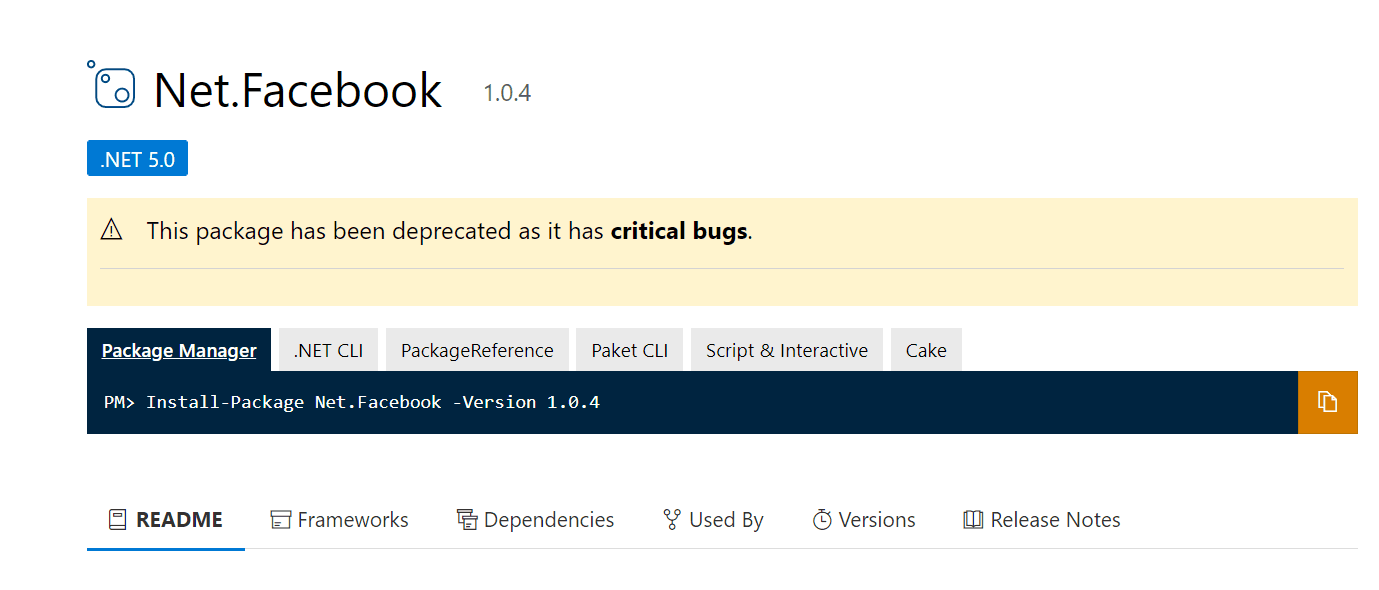Click the Used By branch icon

coord(672,520)
